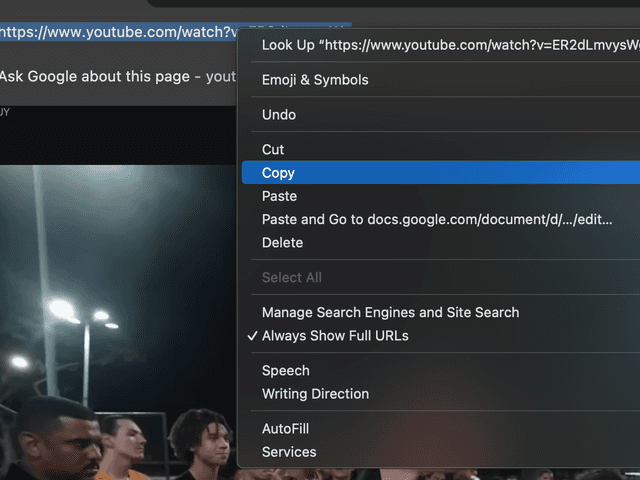Click the YouTube video frame
Image resolution: width=640 pixels, height=480 pixels.
tap(118, 322)
